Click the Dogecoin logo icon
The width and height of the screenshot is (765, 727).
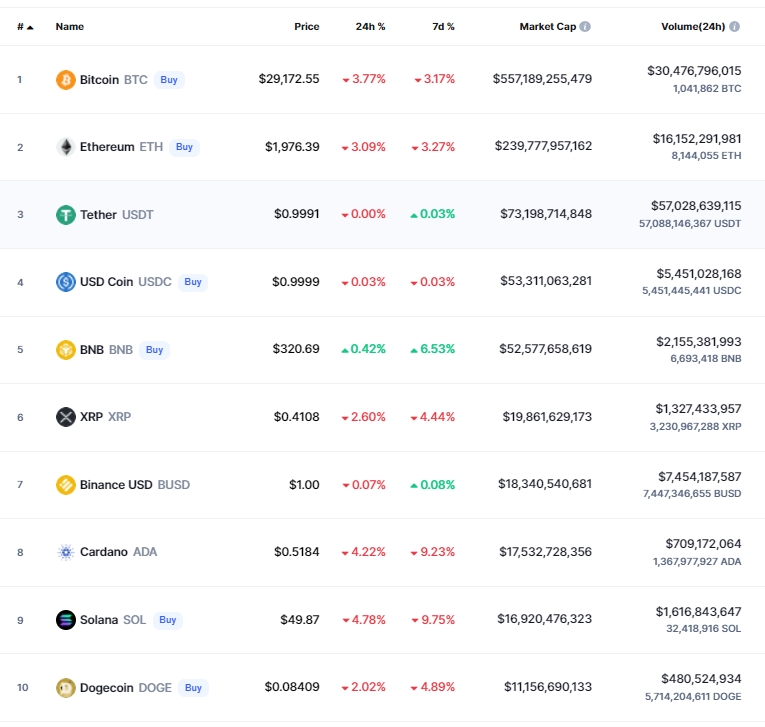(66, 688)
